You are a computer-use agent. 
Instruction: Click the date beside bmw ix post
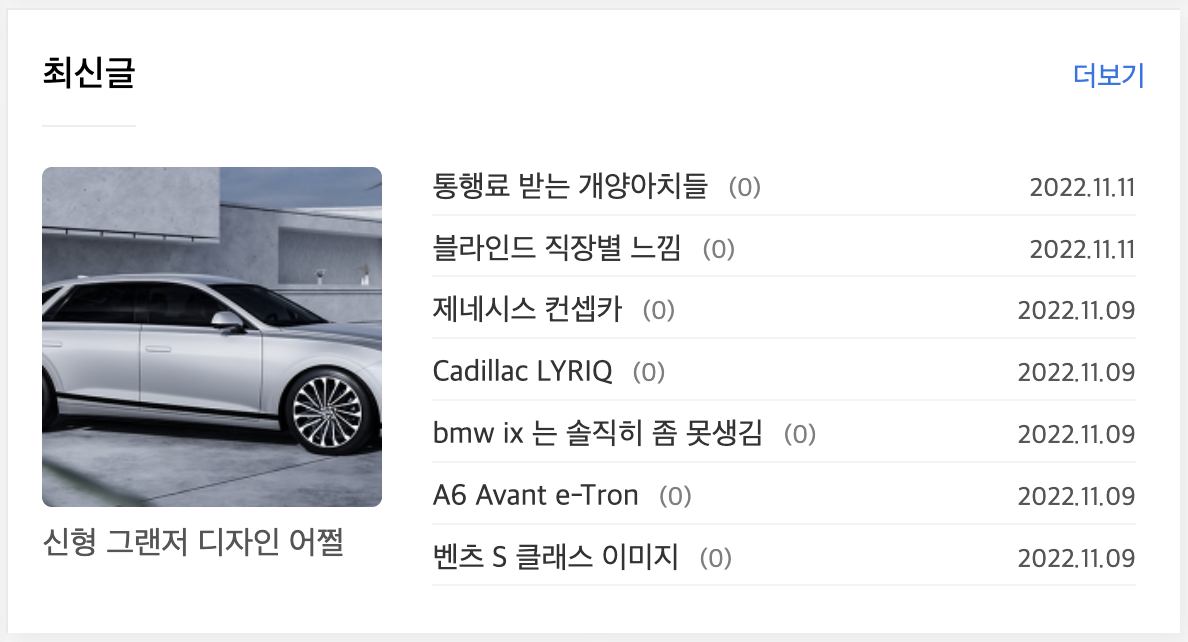(x=1076, y=434)
